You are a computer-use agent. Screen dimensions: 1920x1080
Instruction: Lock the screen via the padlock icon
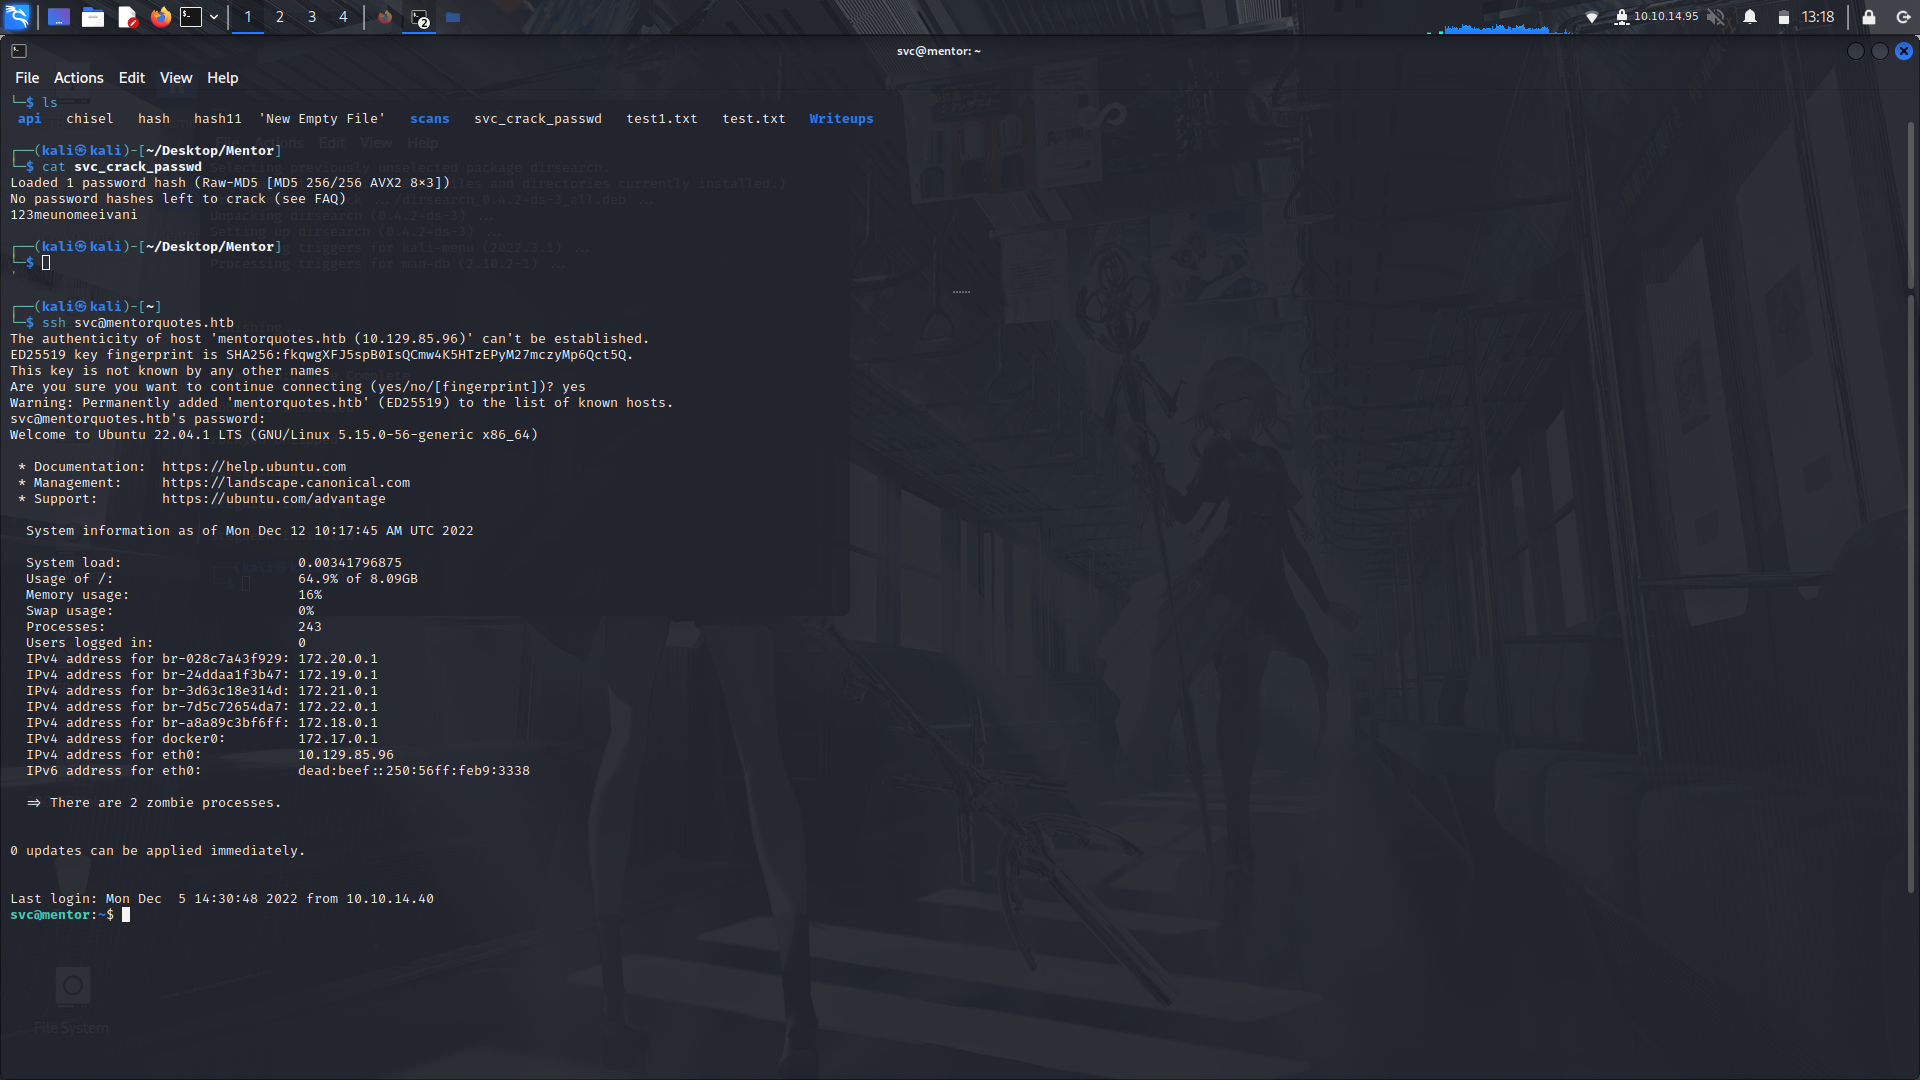click(x=1868, y=17)
